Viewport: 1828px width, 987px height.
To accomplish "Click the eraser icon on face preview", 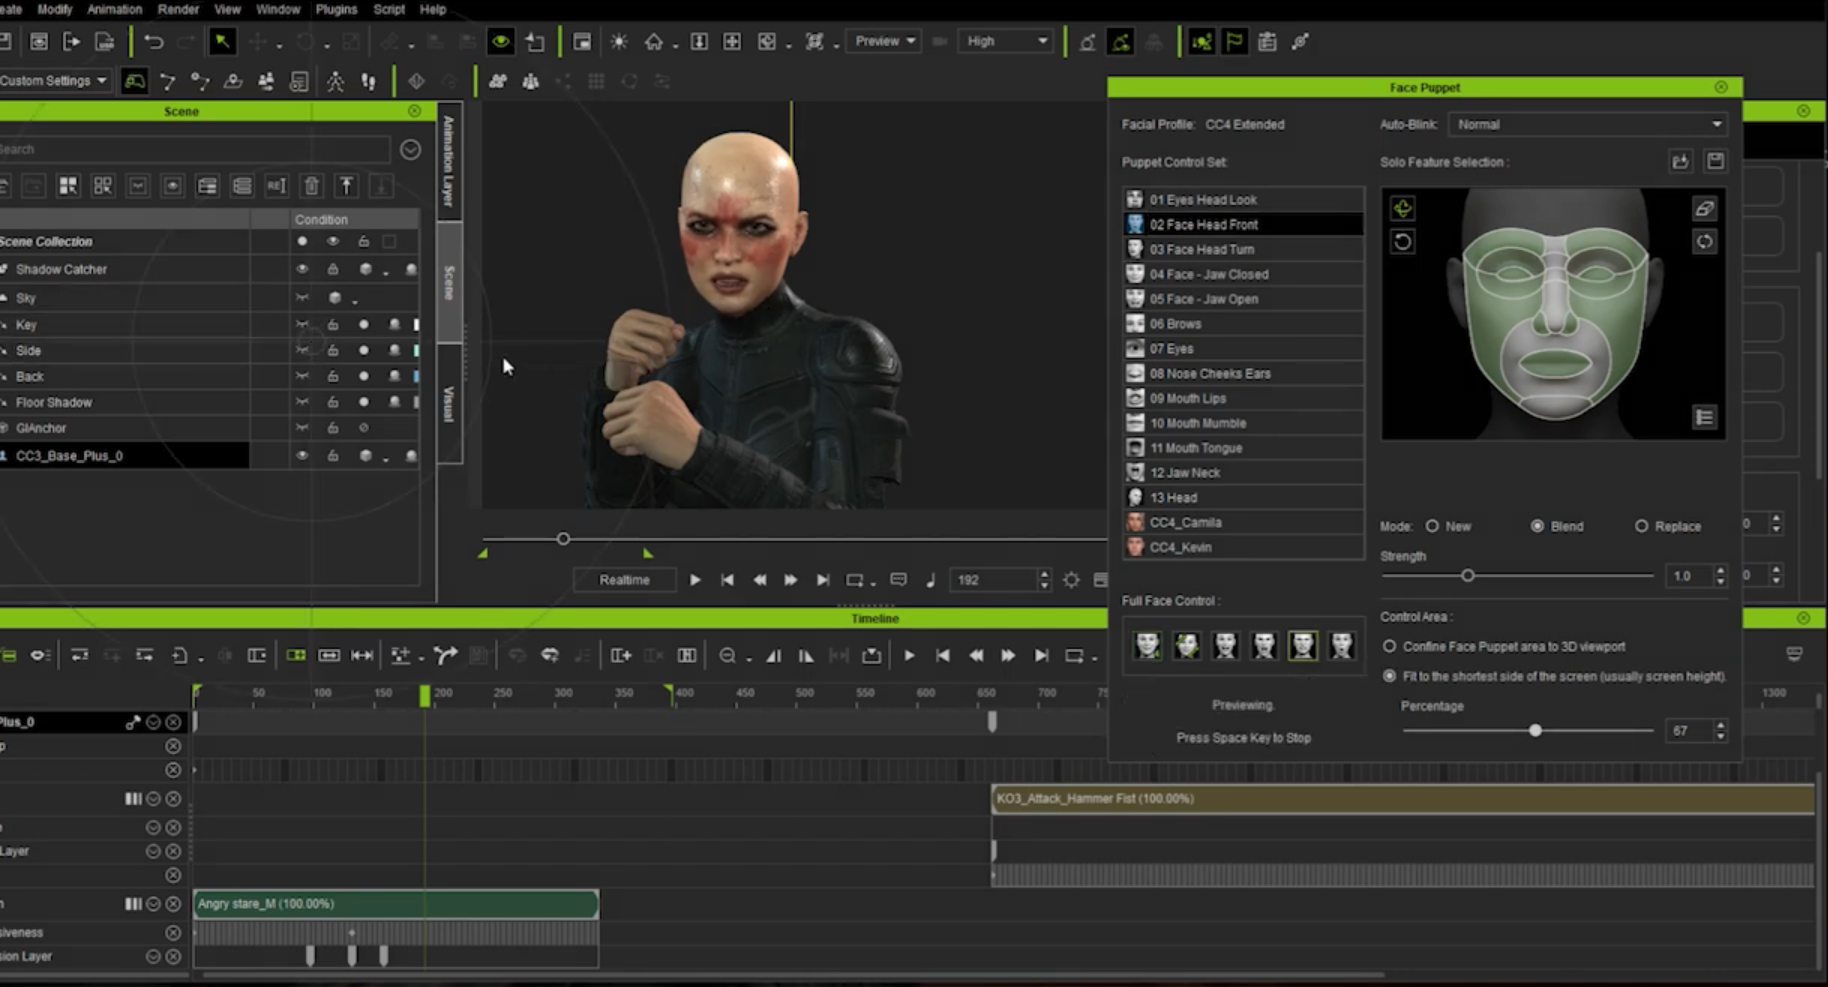I will (1704, 208).
